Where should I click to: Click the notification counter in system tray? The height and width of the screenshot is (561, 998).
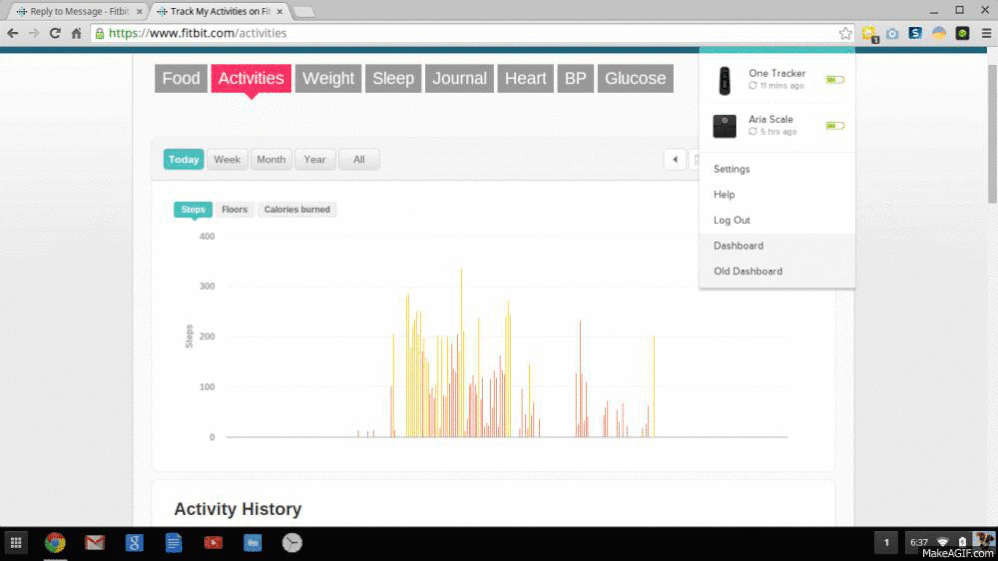886,543
